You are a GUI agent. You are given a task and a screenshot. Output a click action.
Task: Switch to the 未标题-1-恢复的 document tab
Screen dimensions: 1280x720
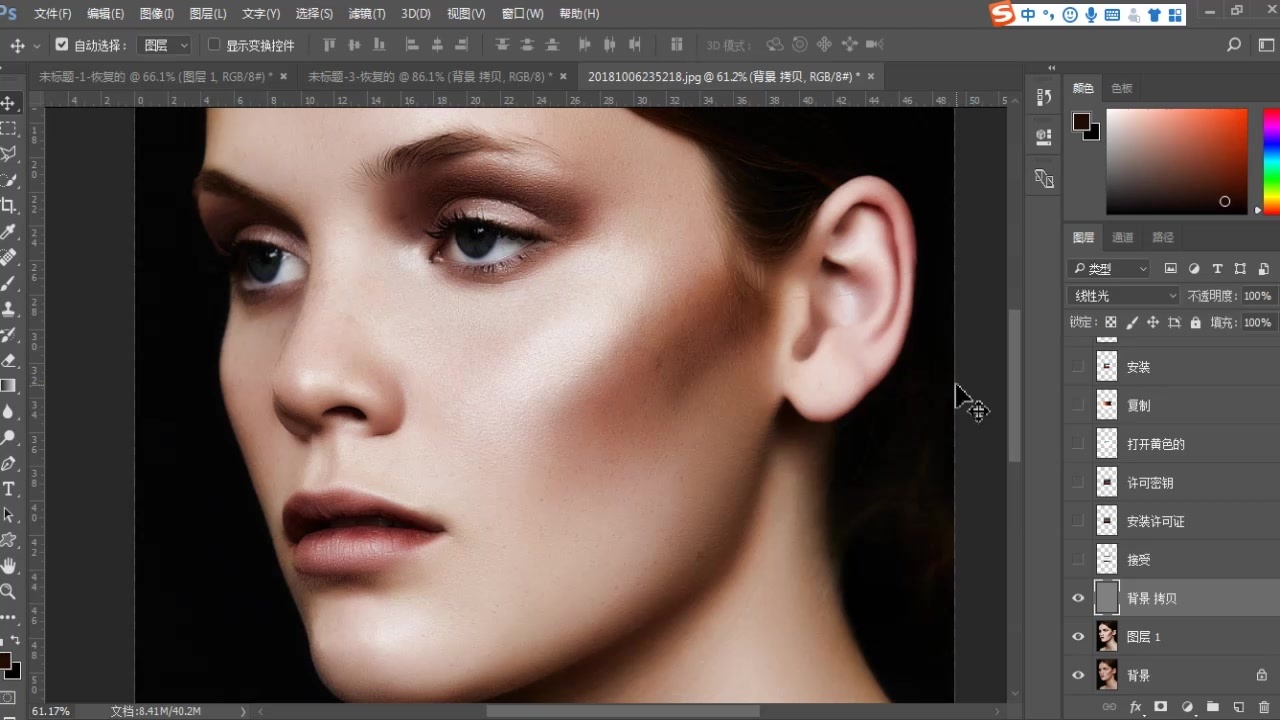pyautogui.click(x=155, y=77)
